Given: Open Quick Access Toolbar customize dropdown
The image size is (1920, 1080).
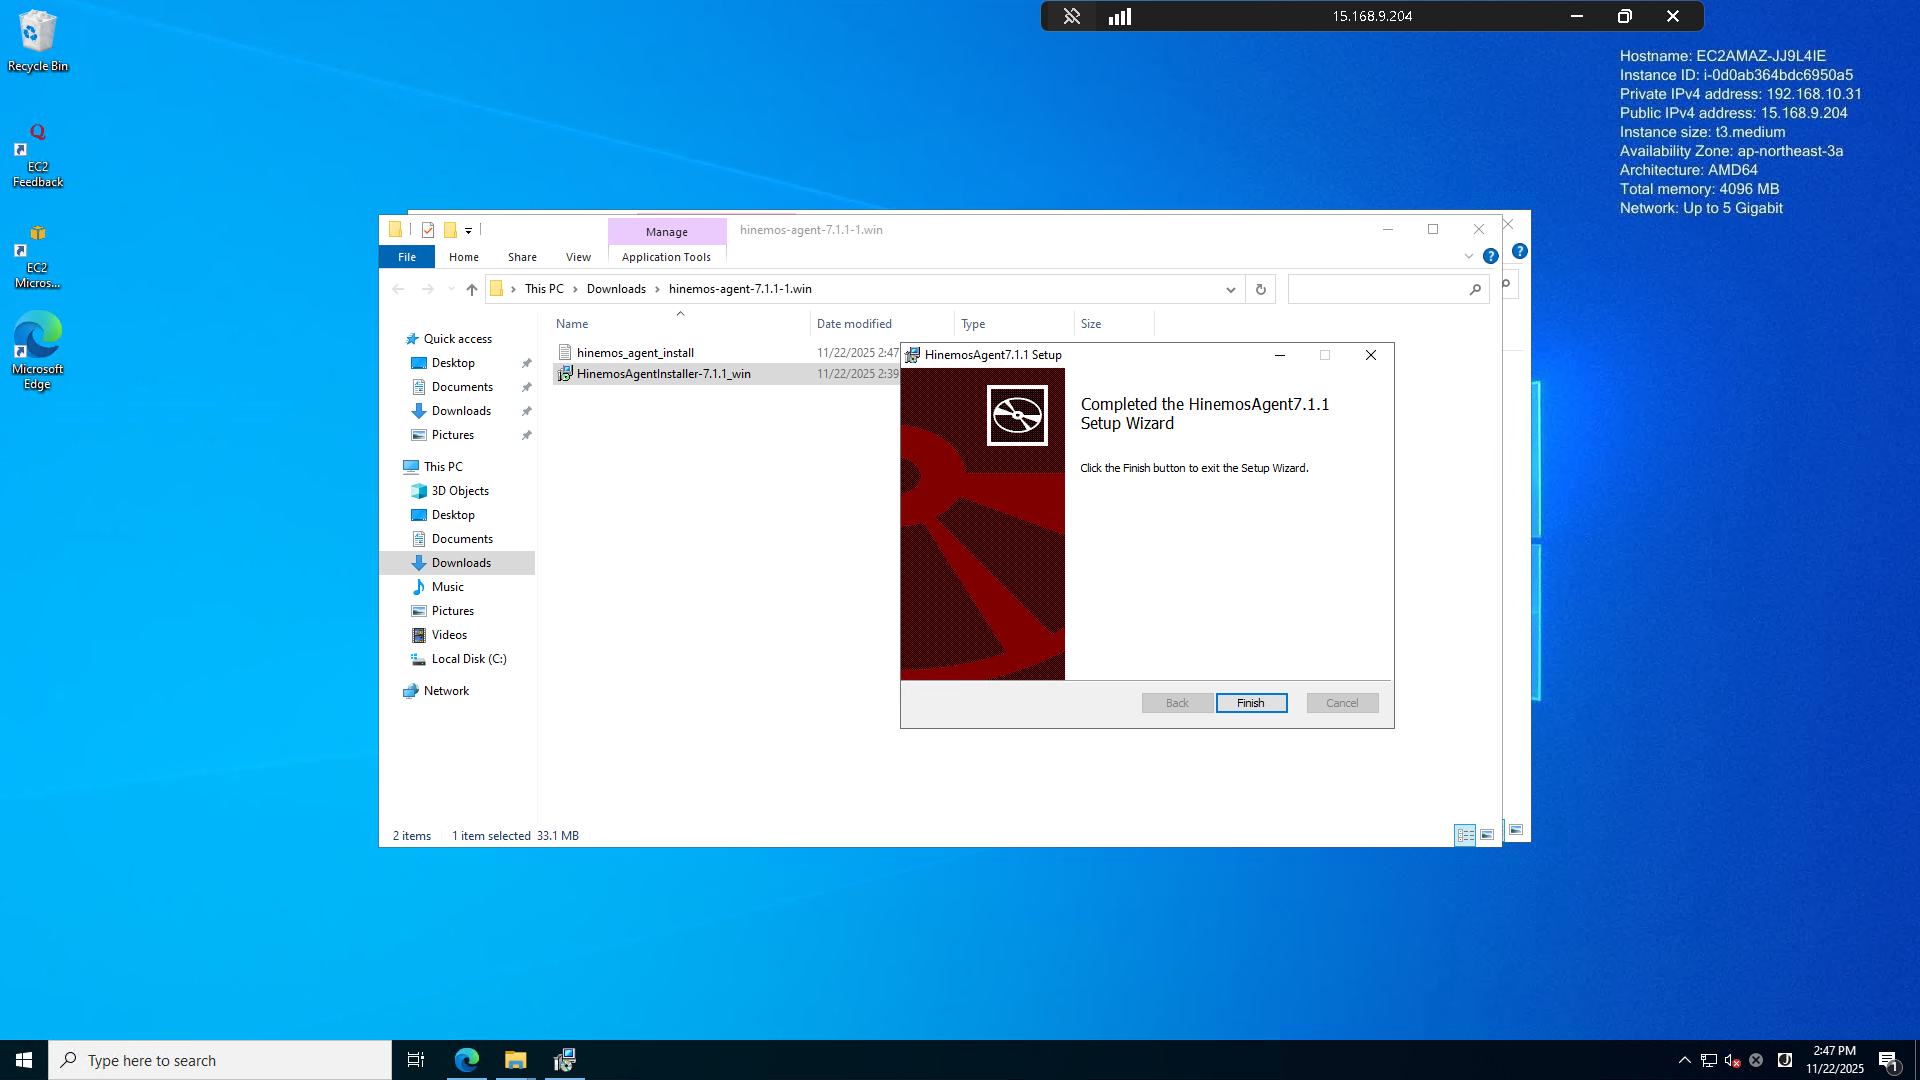Looking at the screenshot, I should 468,230.
